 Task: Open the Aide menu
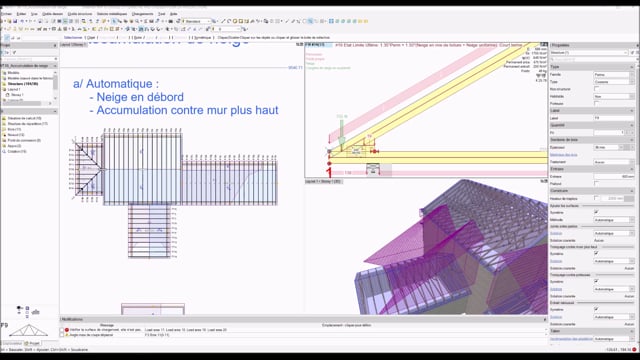173,14
